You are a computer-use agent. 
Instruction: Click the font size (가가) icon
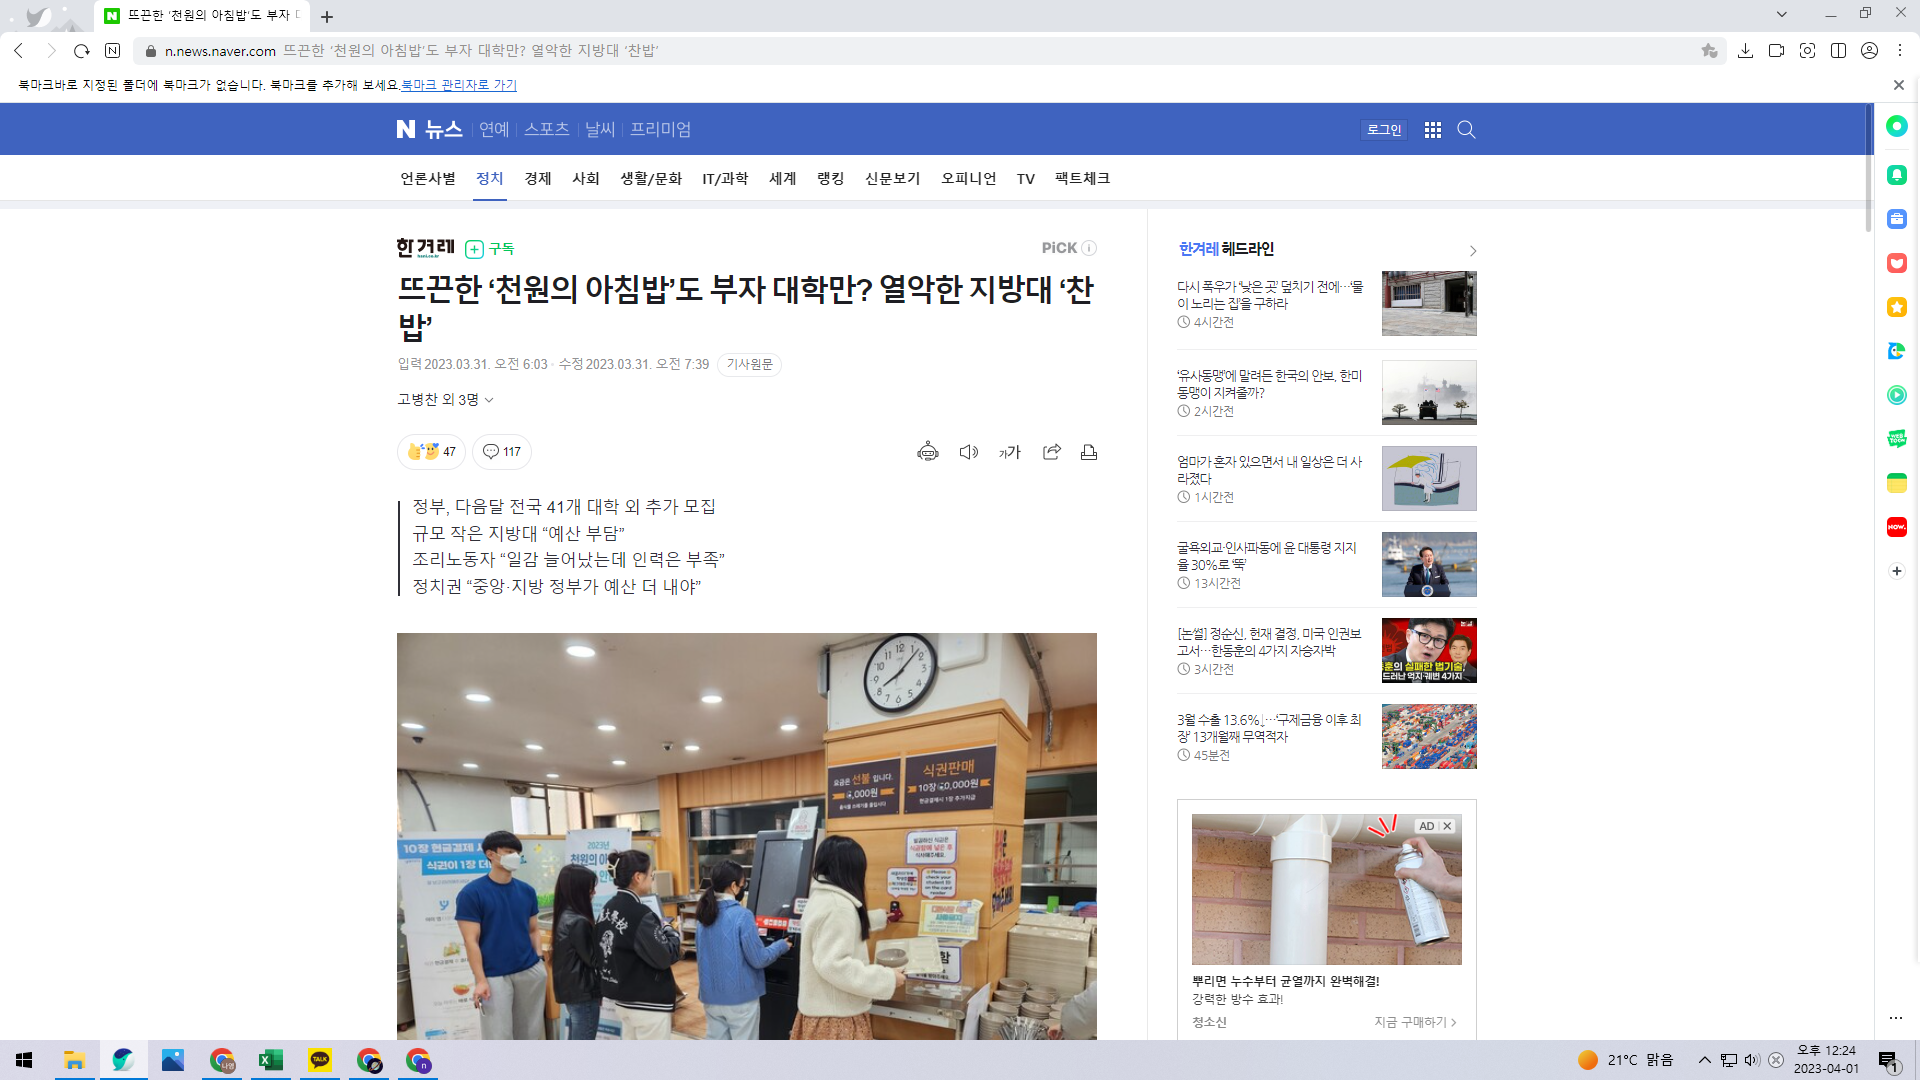coord(1010,452)
